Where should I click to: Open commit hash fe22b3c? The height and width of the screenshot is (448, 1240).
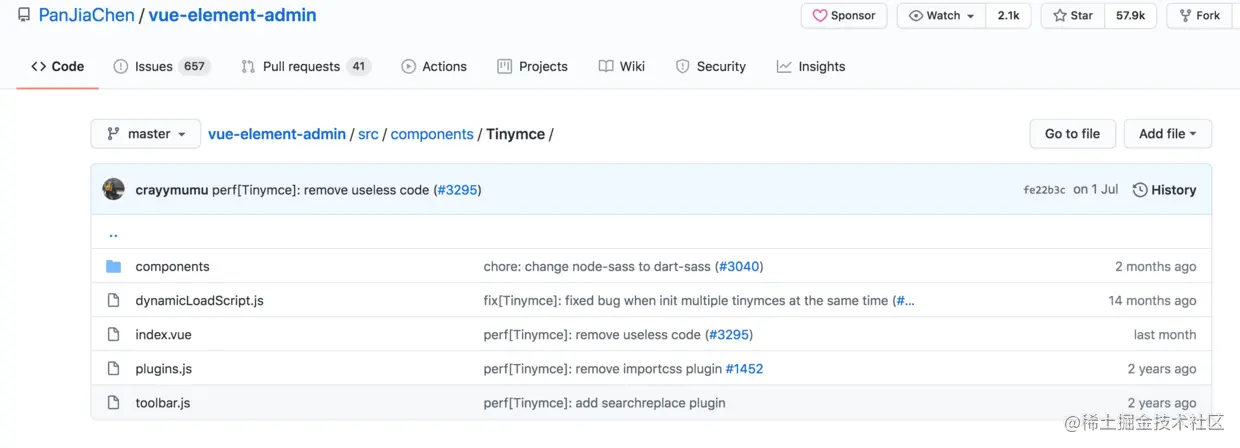pyautogui.click(x=1044, y=190)
